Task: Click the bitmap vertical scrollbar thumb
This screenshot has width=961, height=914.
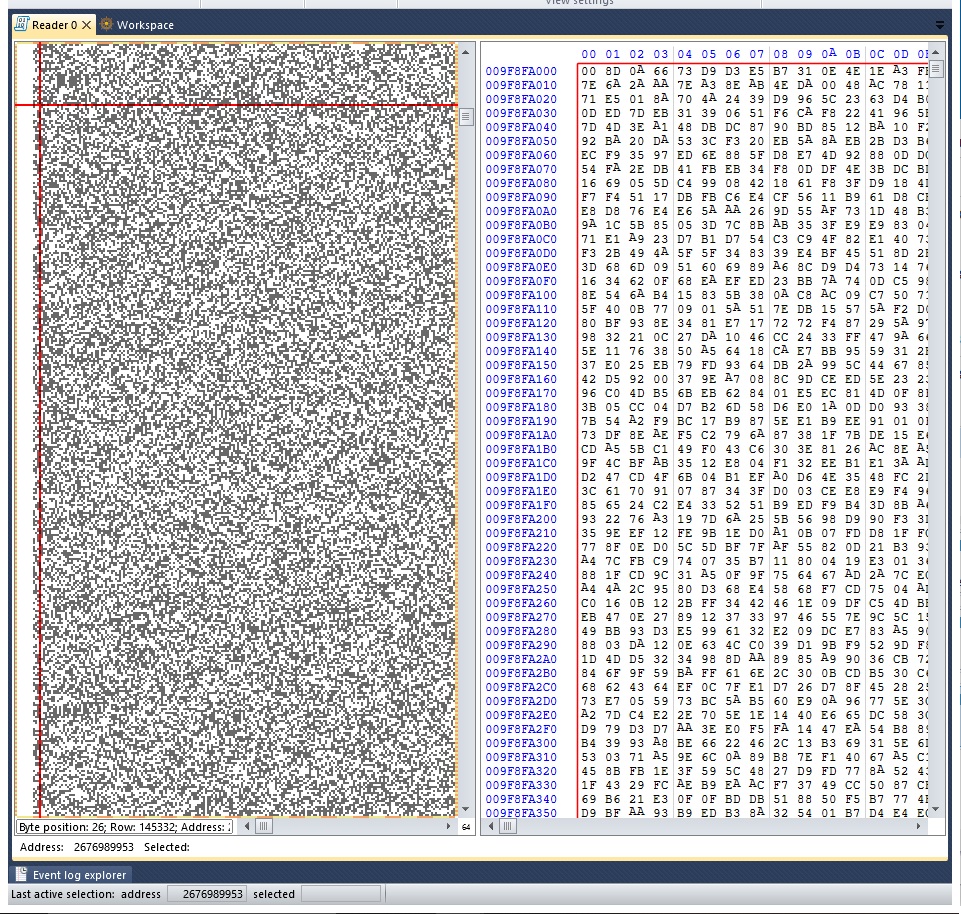Action: coord(465,117)
